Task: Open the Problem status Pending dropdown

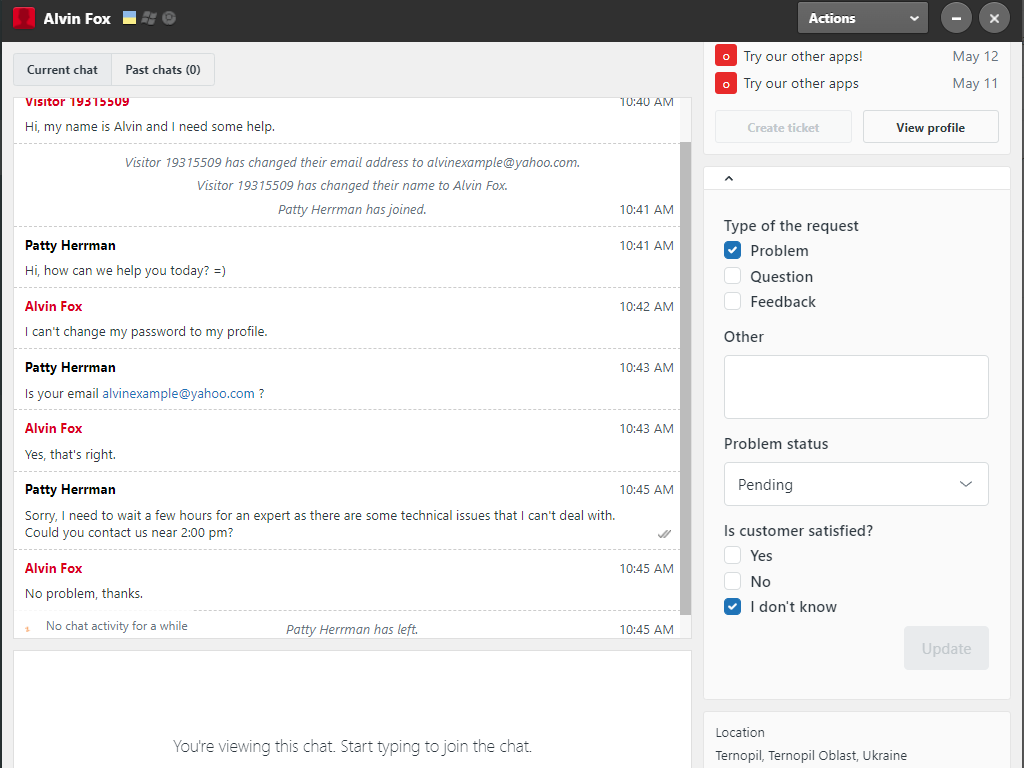Action: coord(856,485)
